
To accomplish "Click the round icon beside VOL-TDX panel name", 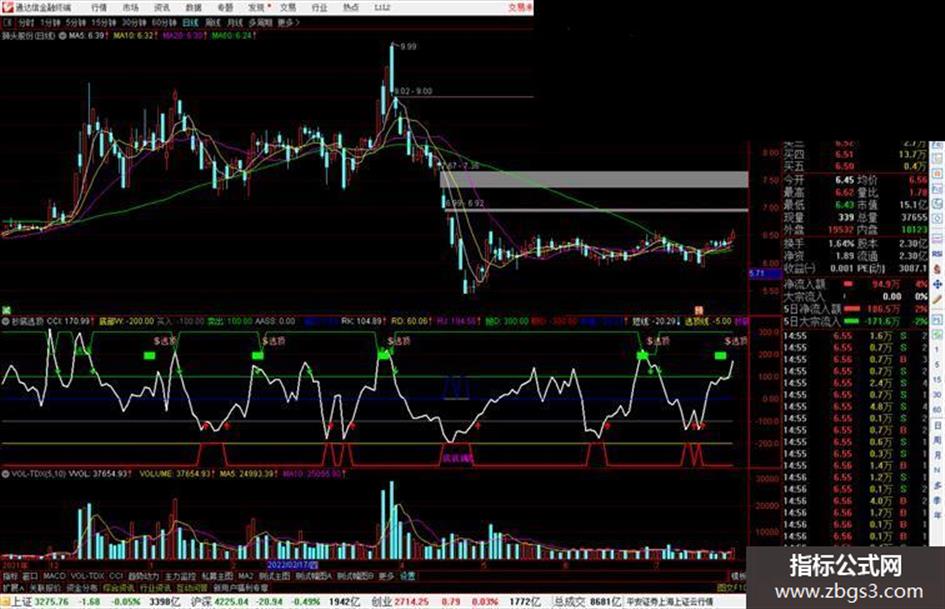I will pyautogui.click(x=7, y=474).
